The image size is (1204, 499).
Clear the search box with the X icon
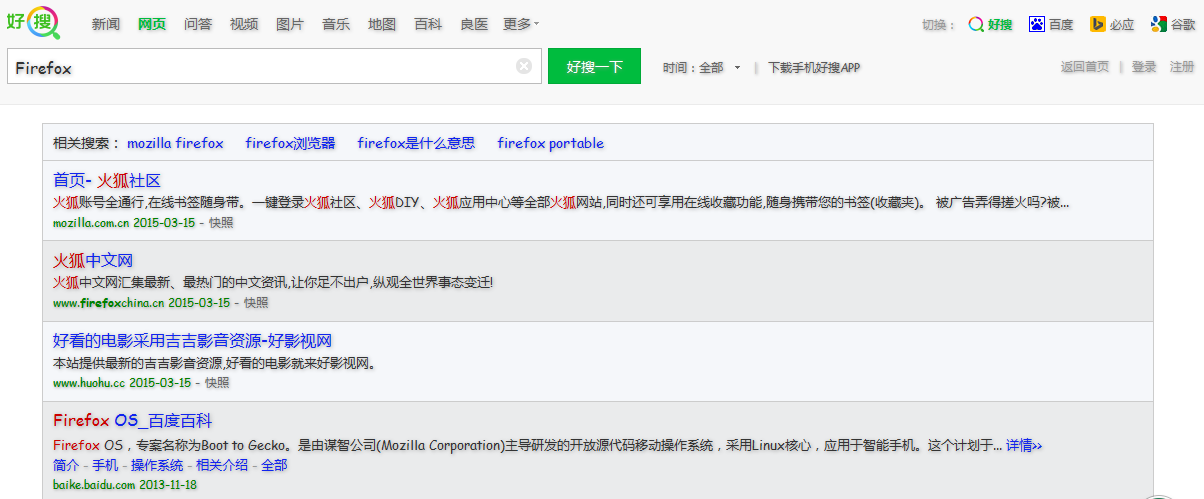[524, 66]
